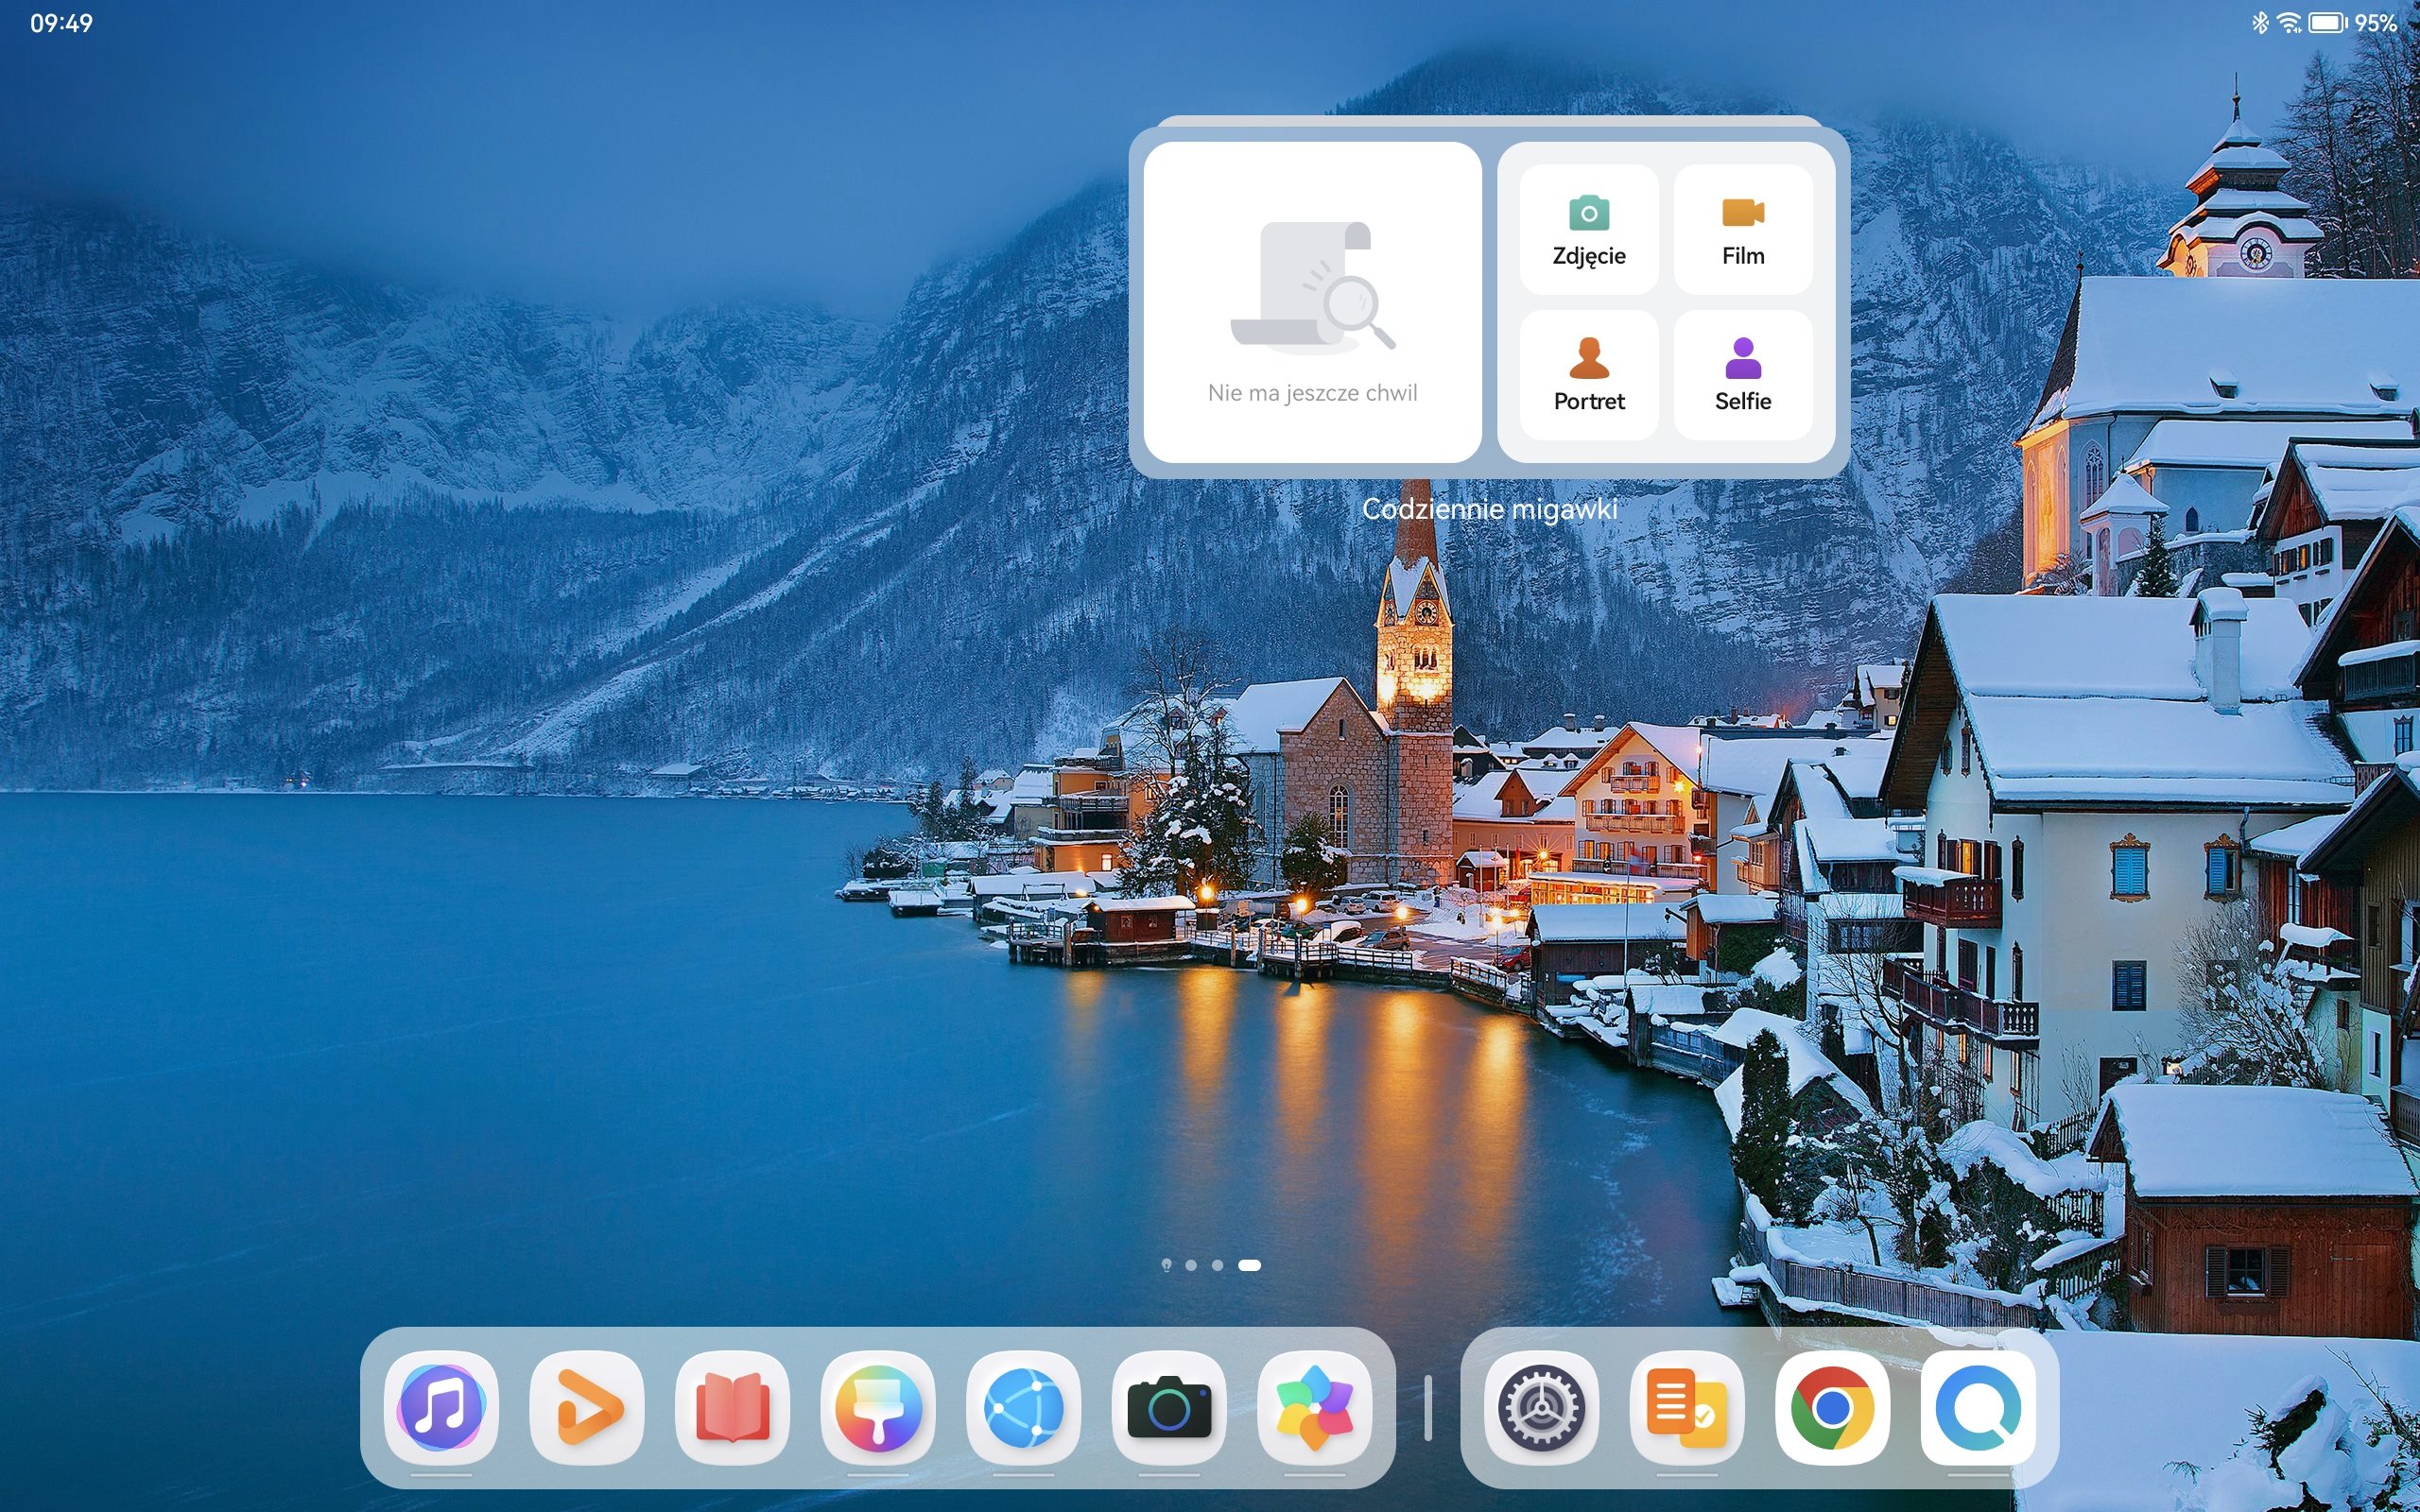Tap the Zdjęcie photo shortcut
The image size is (2420, 1512).
click(1589, 230)
